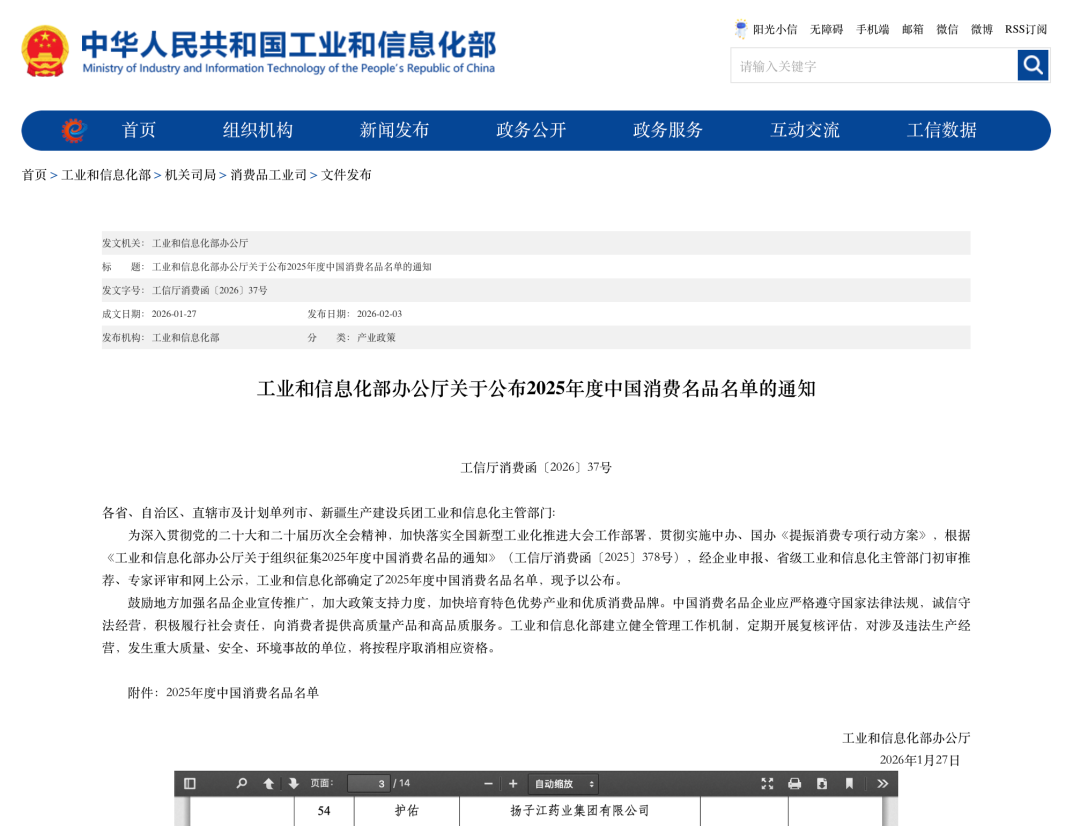Screen dimensions: 1080x826
Task: Open find-in-document in the PDF toolbar
Action: click(x=242, y=784)
